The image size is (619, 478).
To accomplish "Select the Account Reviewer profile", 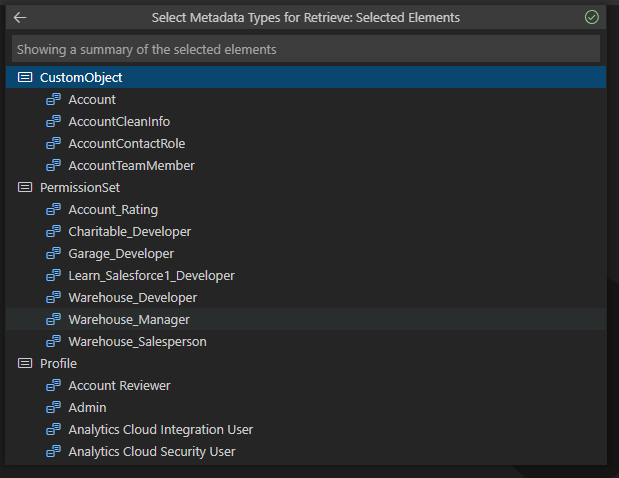I will click(119, 386).
